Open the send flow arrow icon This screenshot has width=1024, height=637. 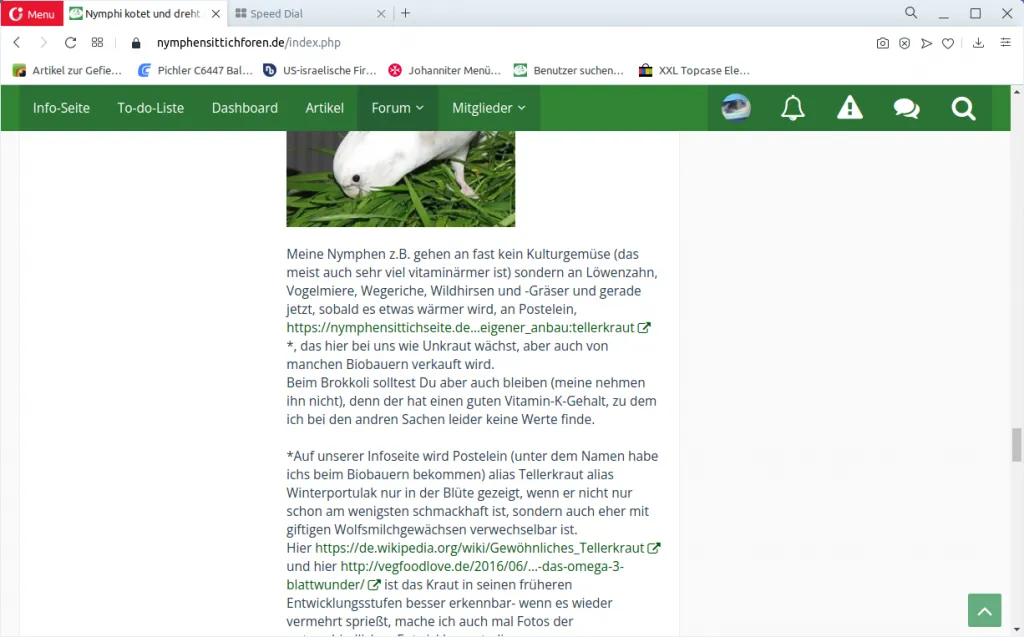click(926, 43)
